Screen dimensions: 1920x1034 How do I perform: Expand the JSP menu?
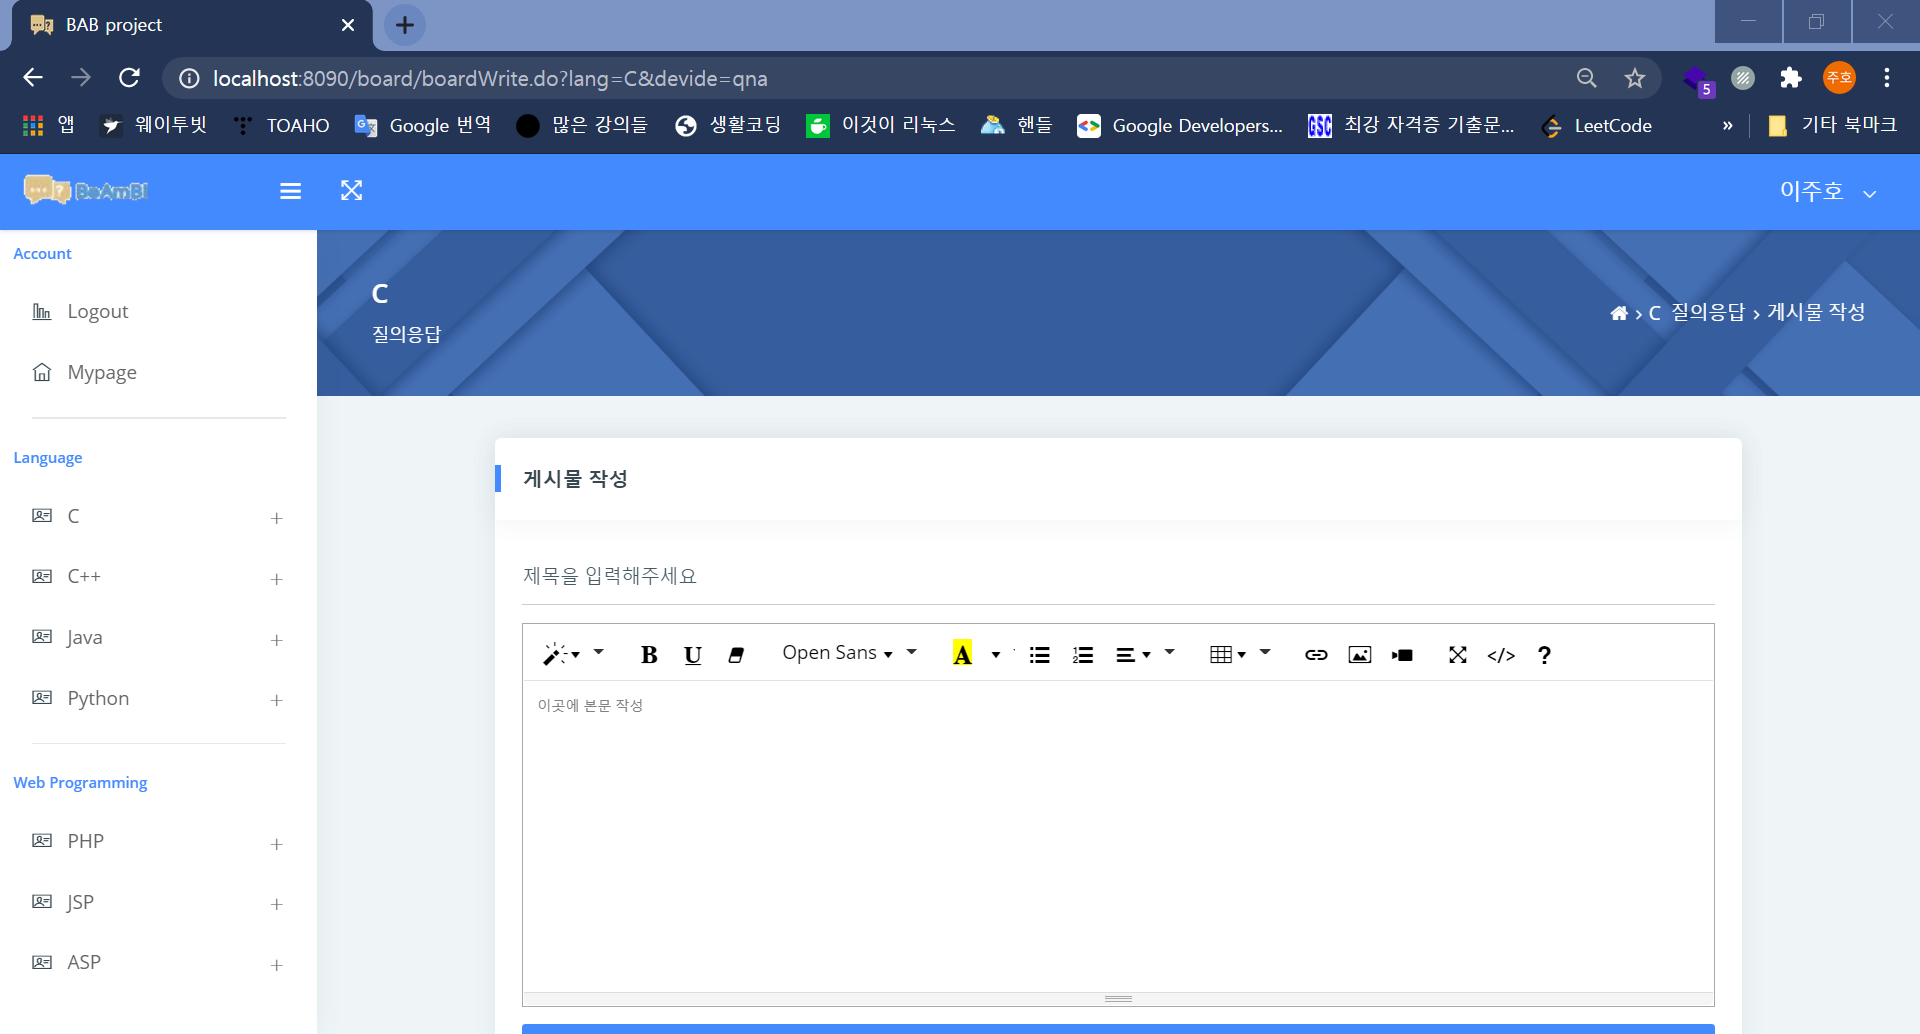[159, 902]
